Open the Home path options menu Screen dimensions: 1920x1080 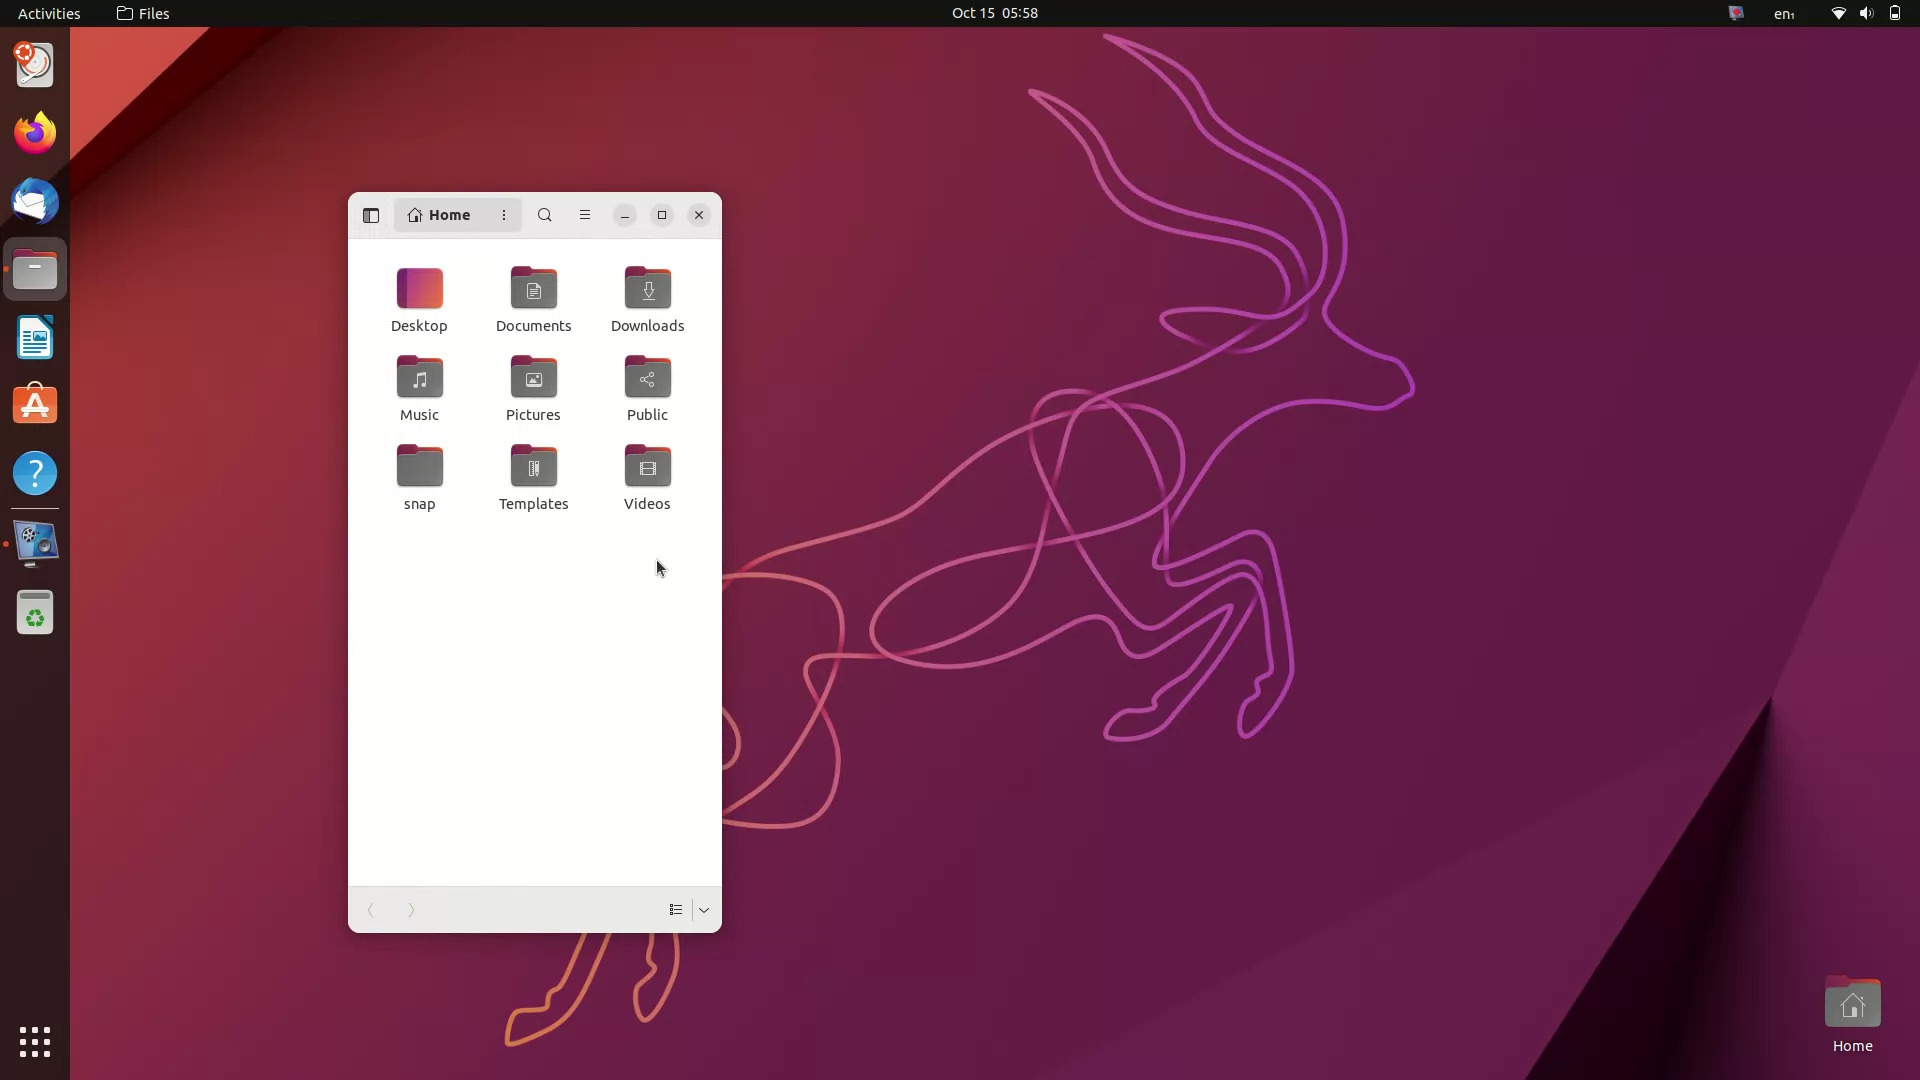(x=504, y=214)
